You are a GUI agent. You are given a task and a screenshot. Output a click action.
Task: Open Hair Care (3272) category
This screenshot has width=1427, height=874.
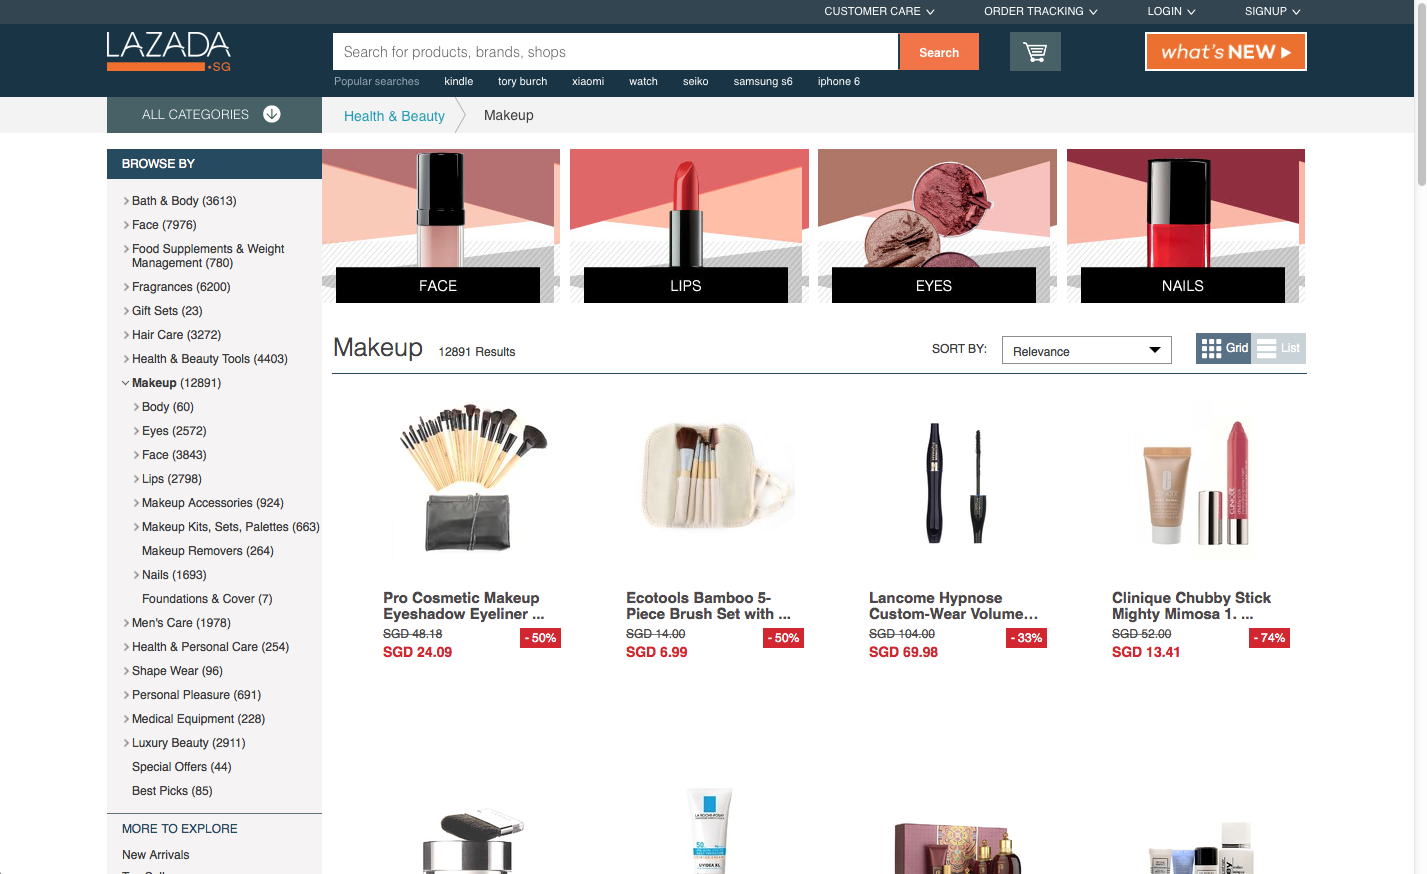(x=176, y=335)
